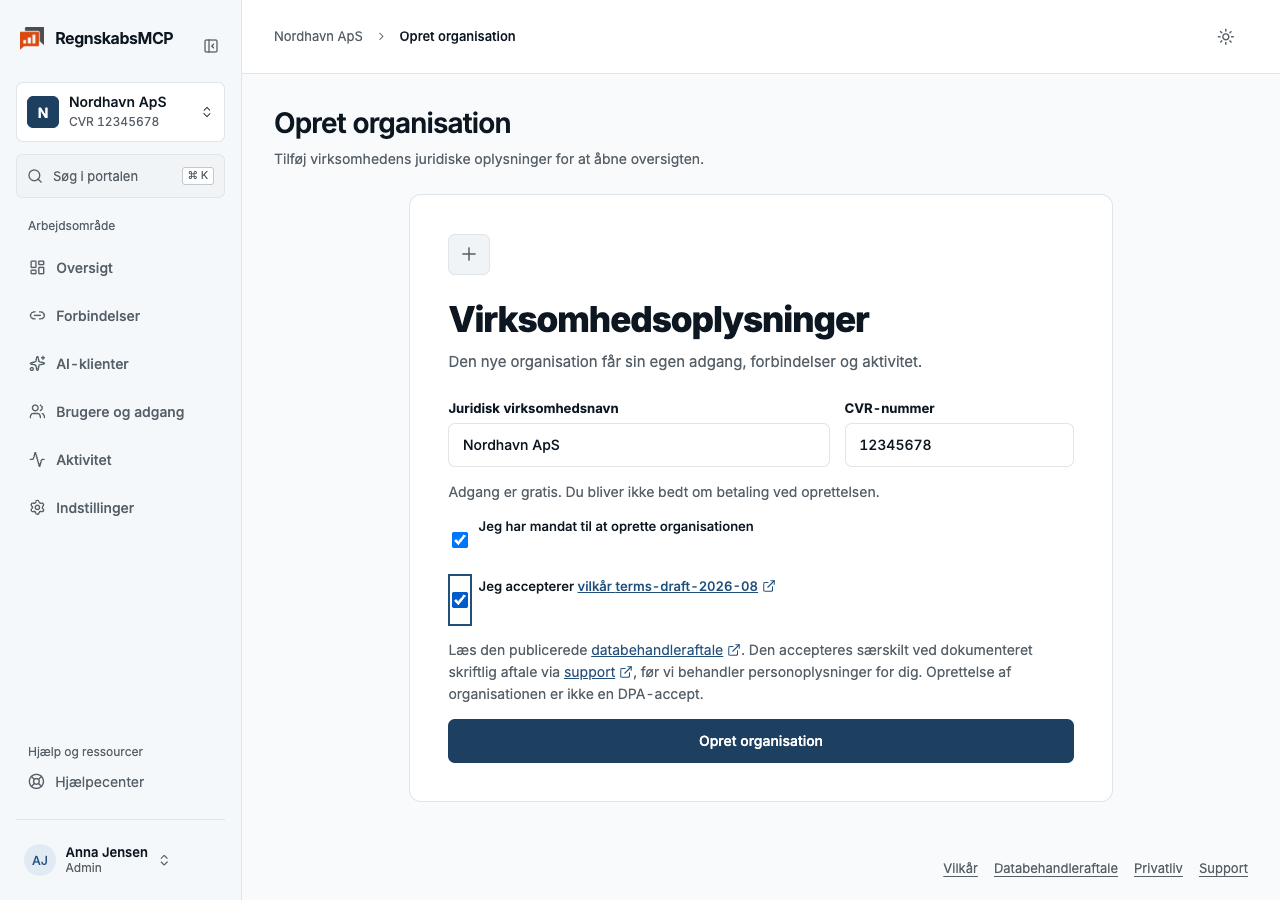Click the ⌘ K shortcut badge

click(198, 176)
